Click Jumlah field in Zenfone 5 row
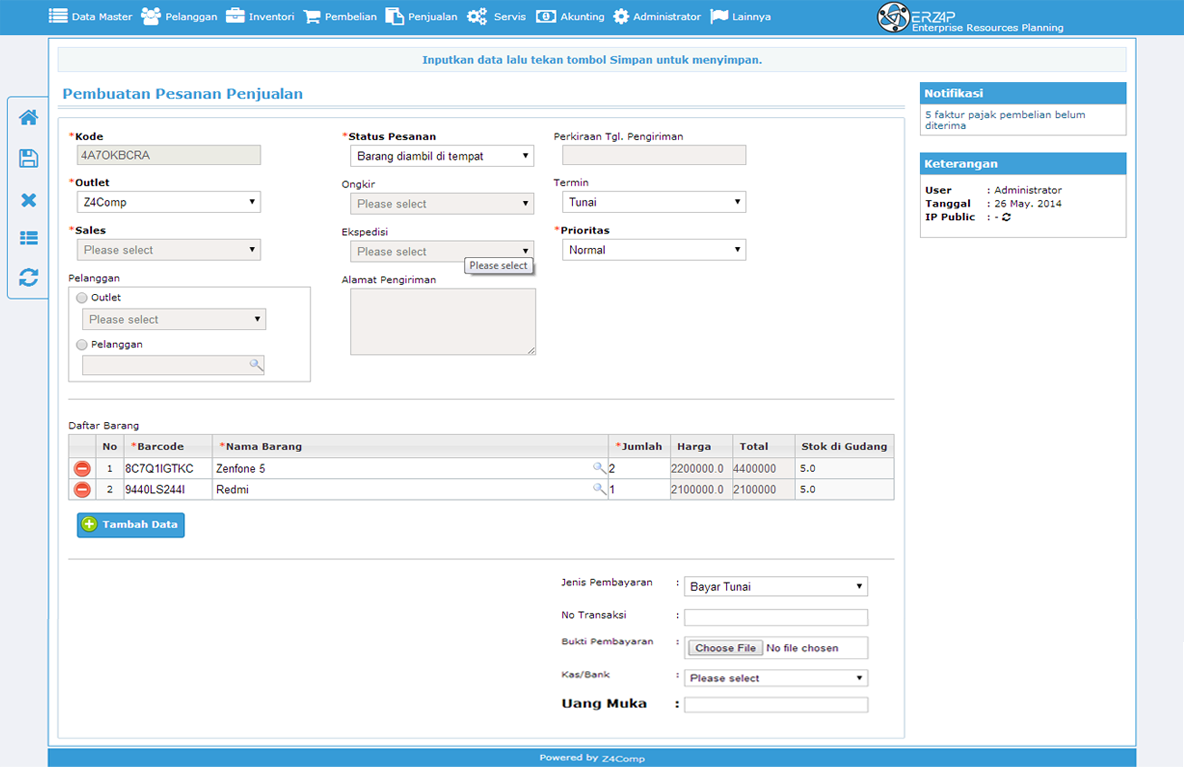This screenshot has width=1185, height=767. [638, 469]
